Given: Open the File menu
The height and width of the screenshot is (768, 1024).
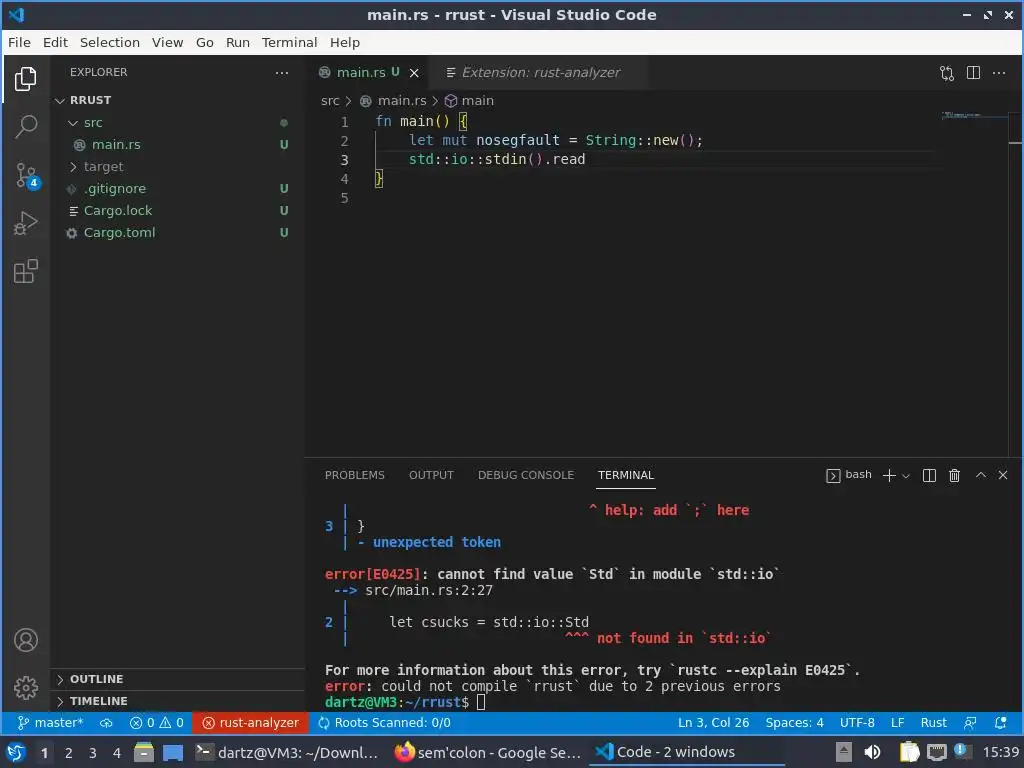Looking at the screenshot, I should coord(19,42).
